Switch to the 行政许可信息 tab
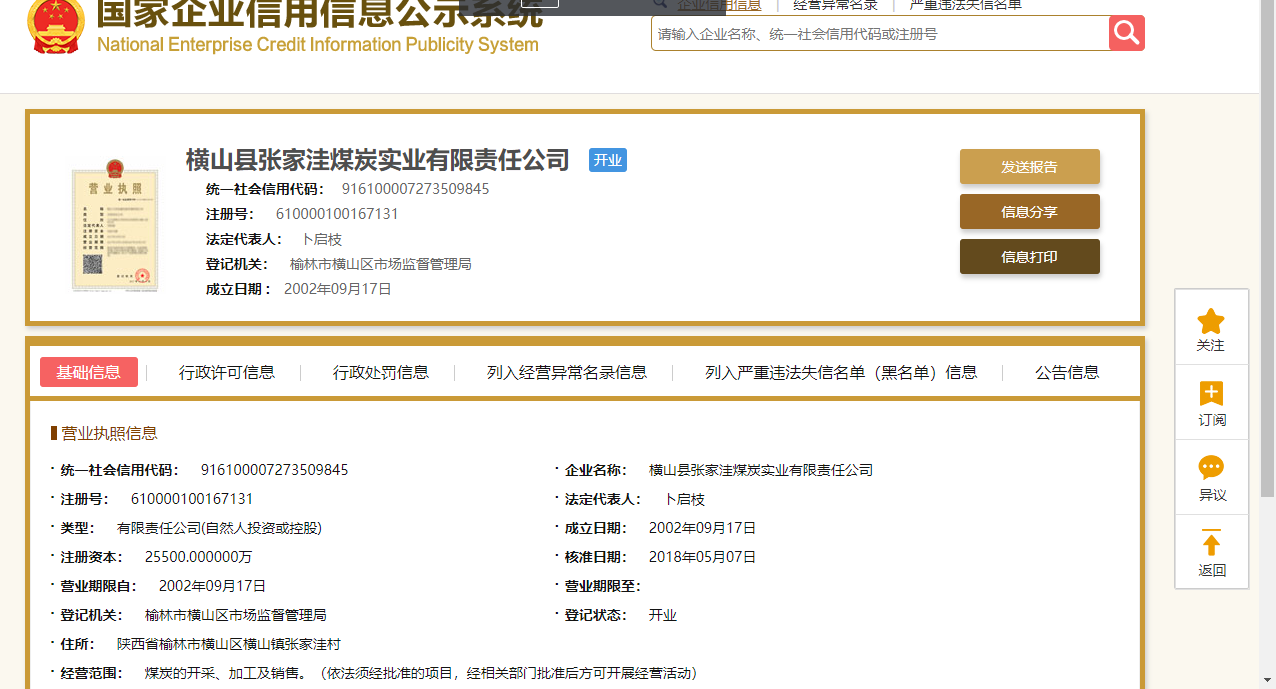The image size is (1276, 689). 227,372
